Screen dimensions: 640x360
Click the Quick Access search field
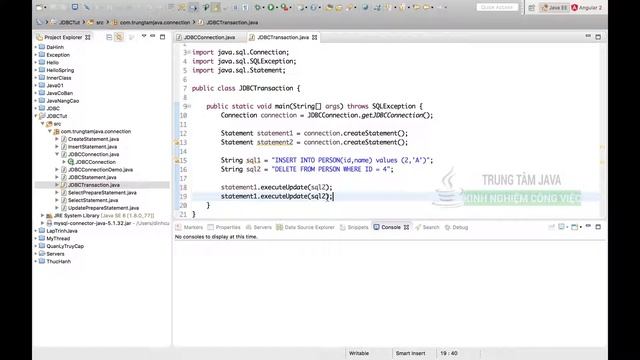[x=497, y=7]
